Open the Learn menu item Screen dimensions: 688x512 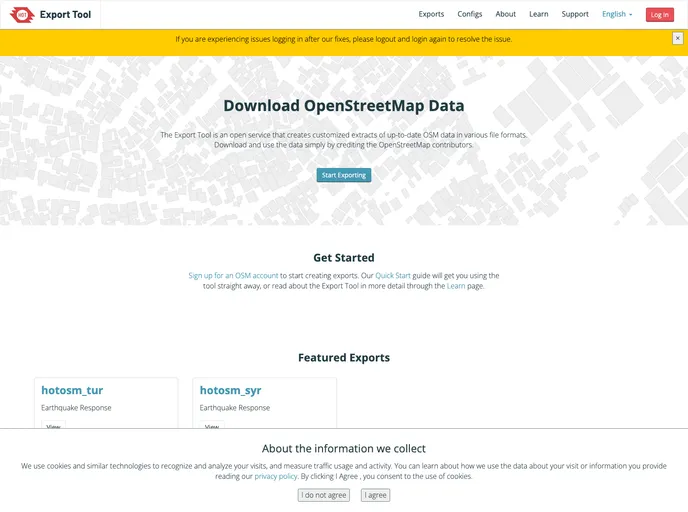click(x=538, y=14)
